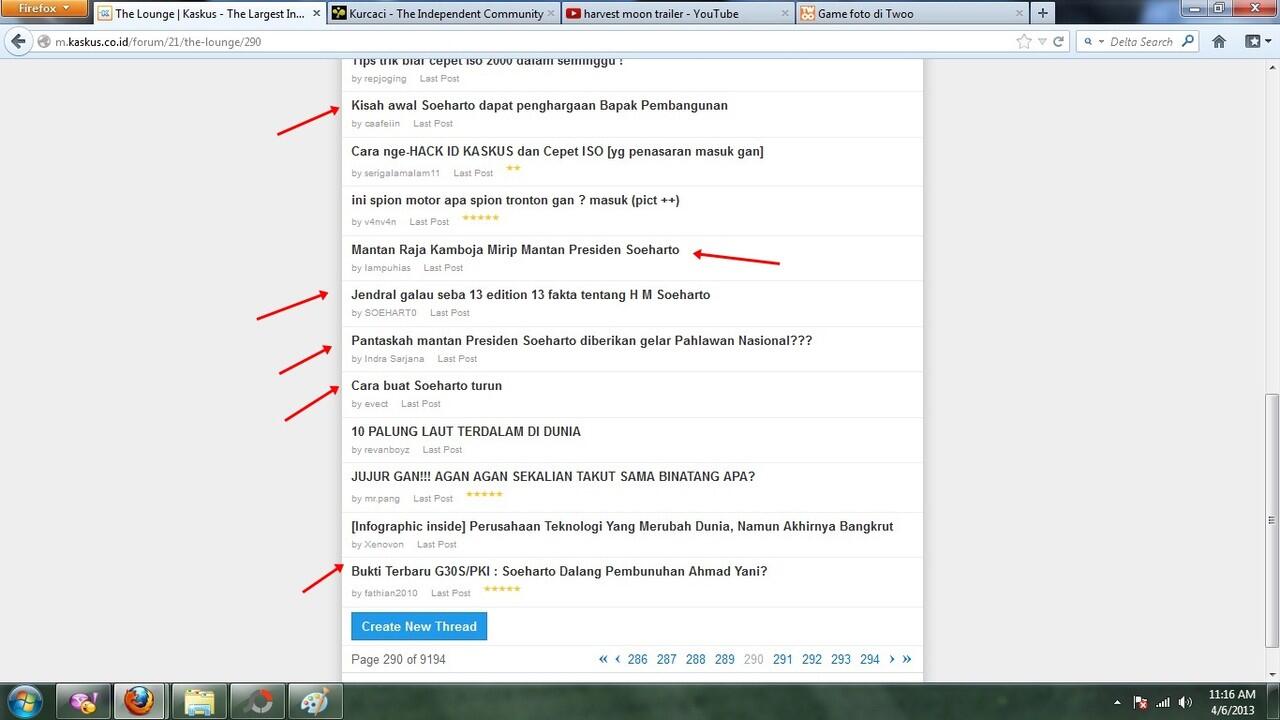Open Last Post link by fathian2010

coord(450,593)
